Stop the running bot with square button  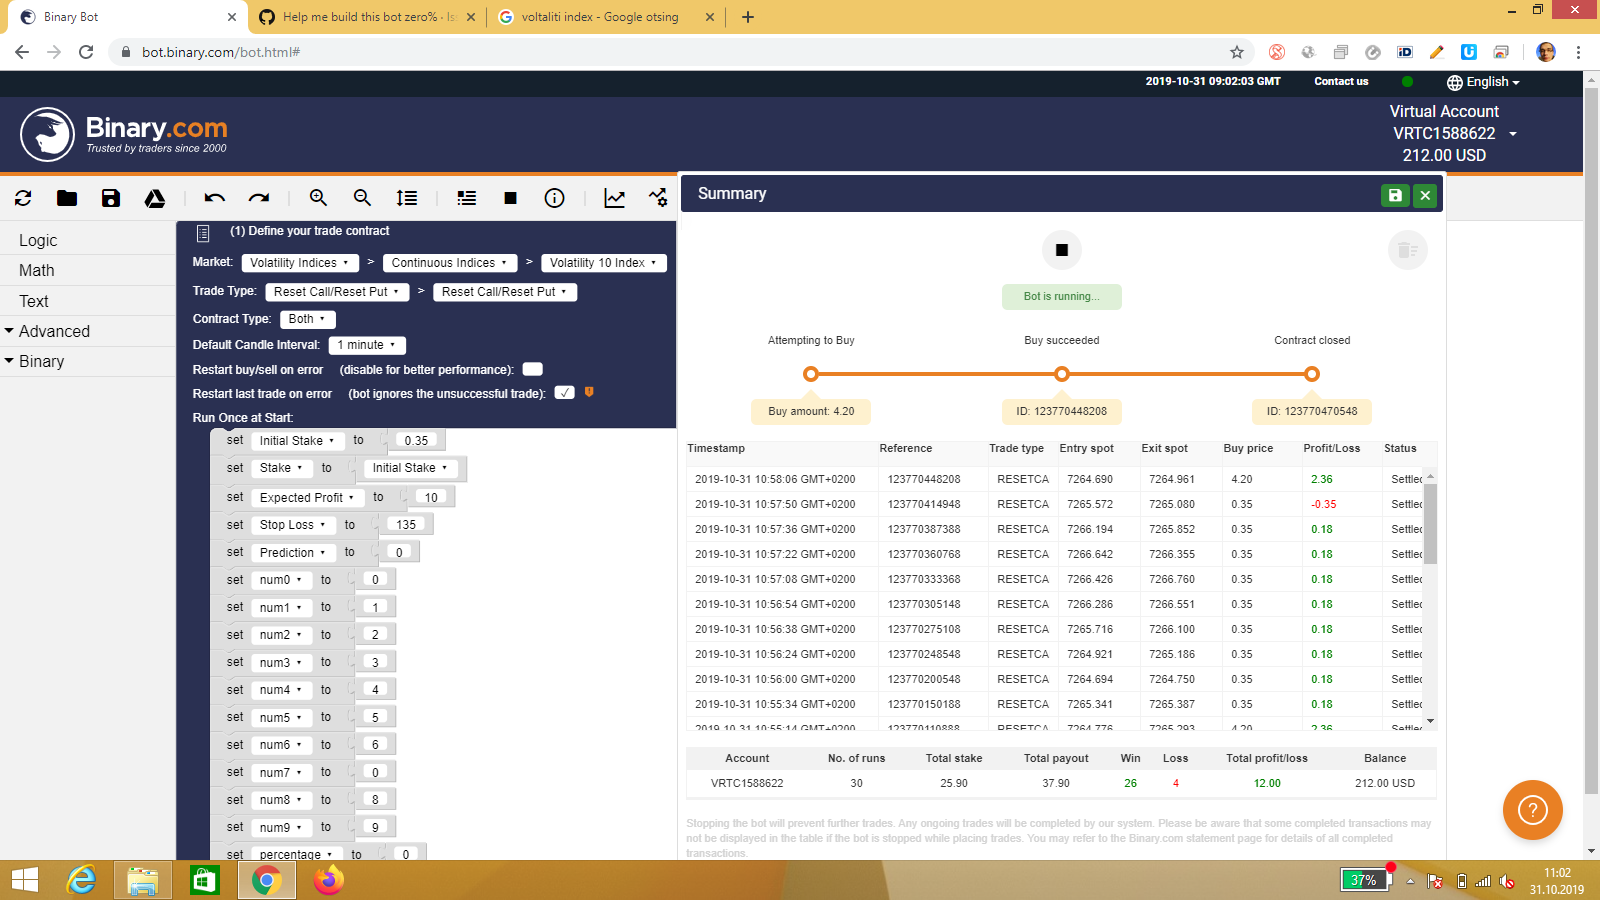coord(1061,249)
